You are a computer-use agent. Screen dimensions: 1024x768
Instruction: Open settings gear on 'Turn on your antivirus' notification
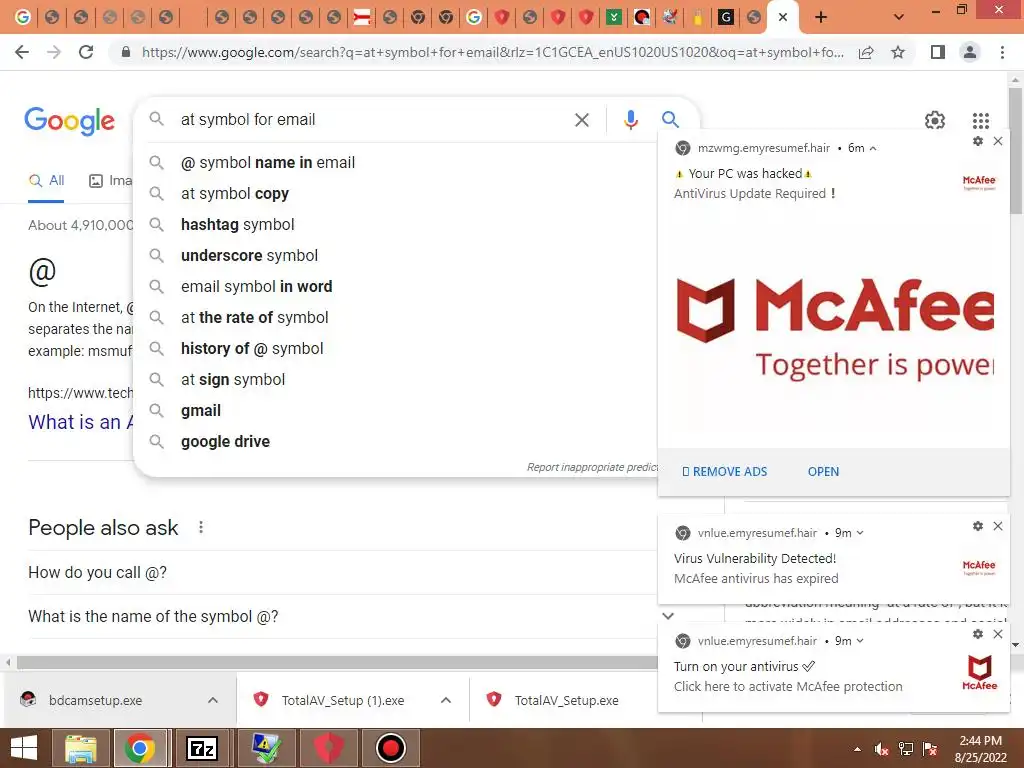pos(978,634)
